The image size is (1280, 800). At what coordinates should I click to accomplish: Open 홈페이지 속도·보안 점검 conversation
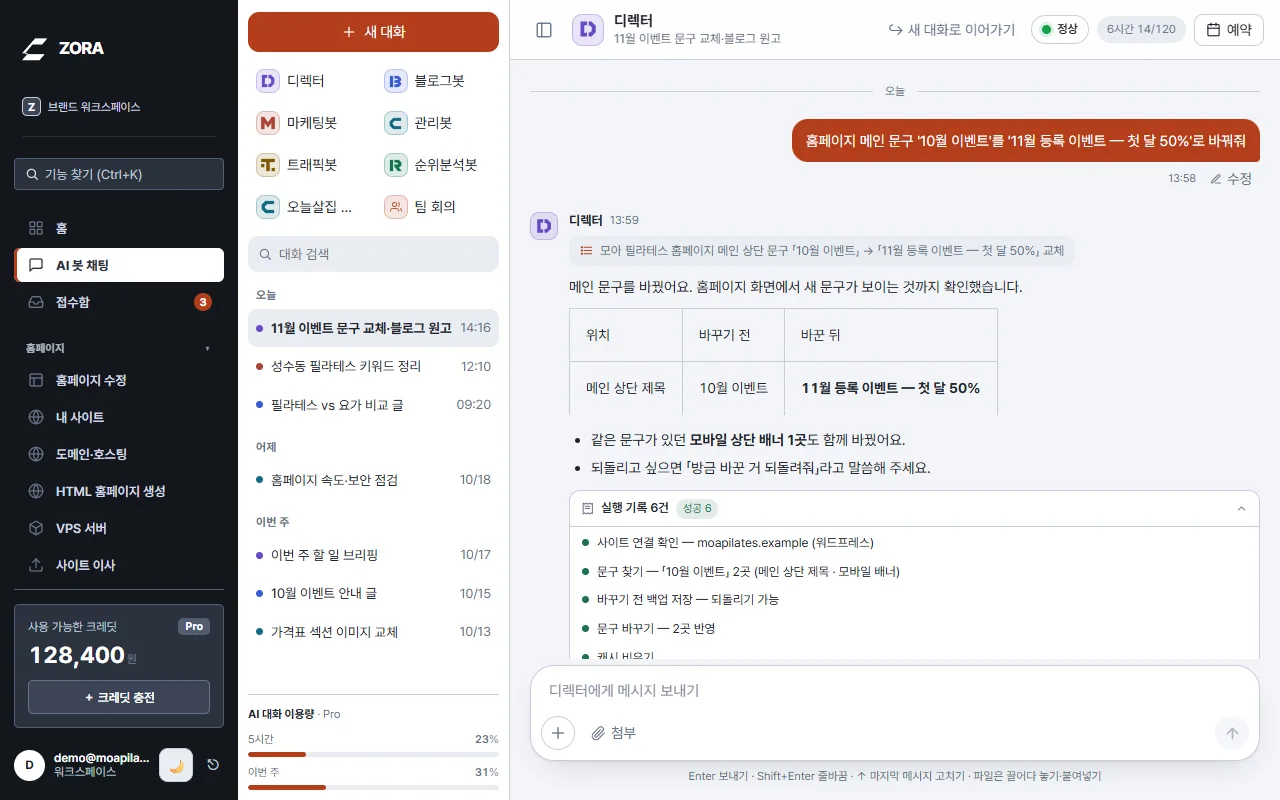point(373,480)
